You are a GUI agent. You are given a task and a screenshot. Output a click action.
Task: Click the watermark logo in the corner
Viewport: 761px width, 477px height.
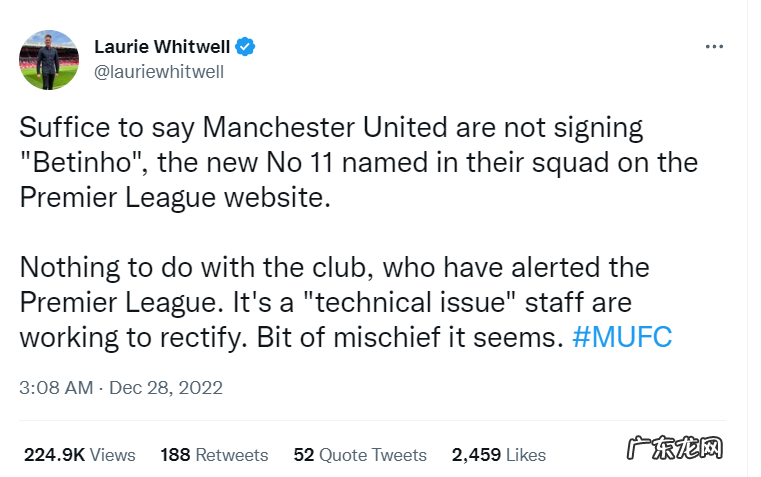click(675, 451)
